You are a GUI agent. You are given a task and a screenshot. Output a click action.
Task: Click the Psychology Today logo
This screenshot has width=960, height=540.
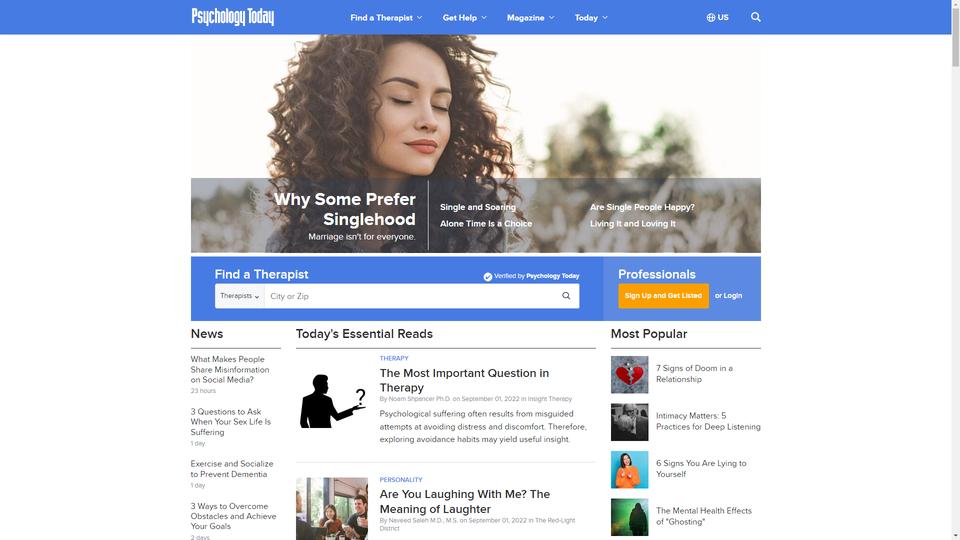233,17
